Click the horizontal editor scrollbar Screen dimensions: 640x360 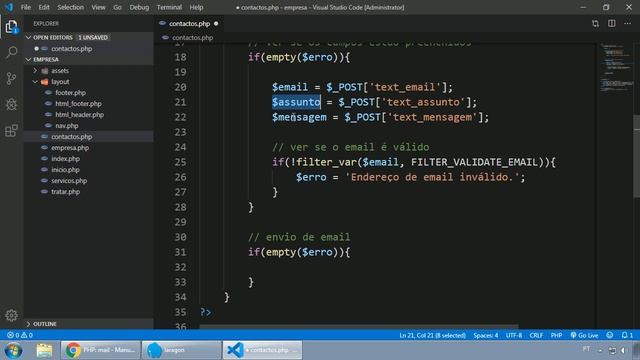tap(359, 327)
